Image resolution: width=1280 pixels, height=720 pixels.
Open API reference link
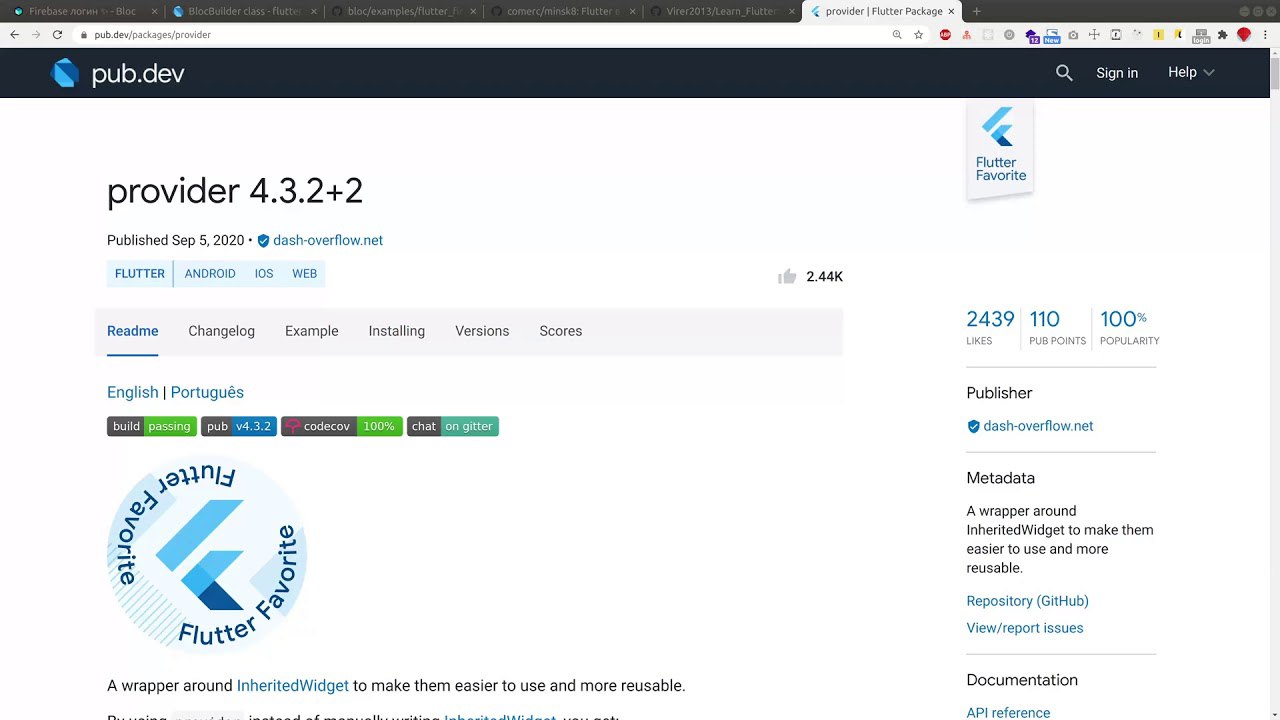[x=1008, y=713]
